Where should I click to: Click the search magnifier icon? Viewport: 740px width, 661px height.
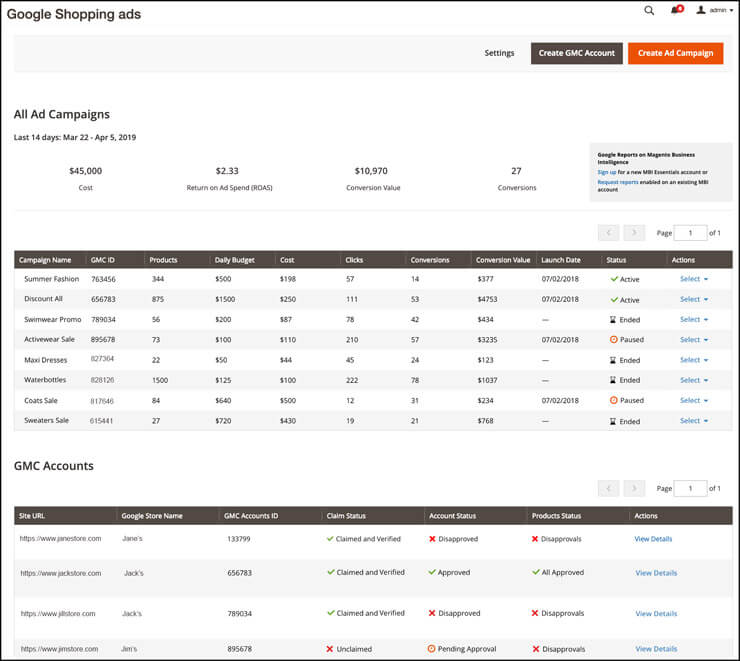(x=649, y=11)
